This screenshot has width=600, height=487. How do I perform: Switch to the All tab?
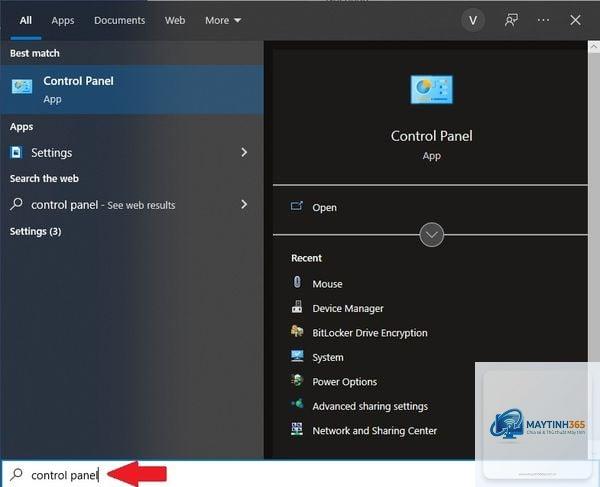[x=26, y=20]
